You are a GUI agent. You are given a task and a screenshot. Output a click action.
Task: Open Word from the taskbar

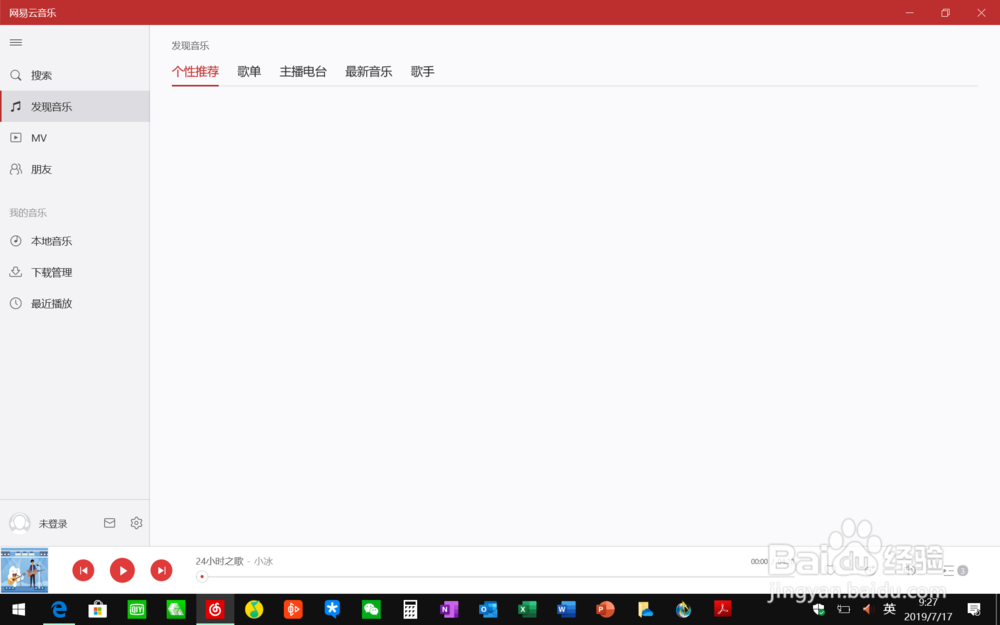point(566,610)
